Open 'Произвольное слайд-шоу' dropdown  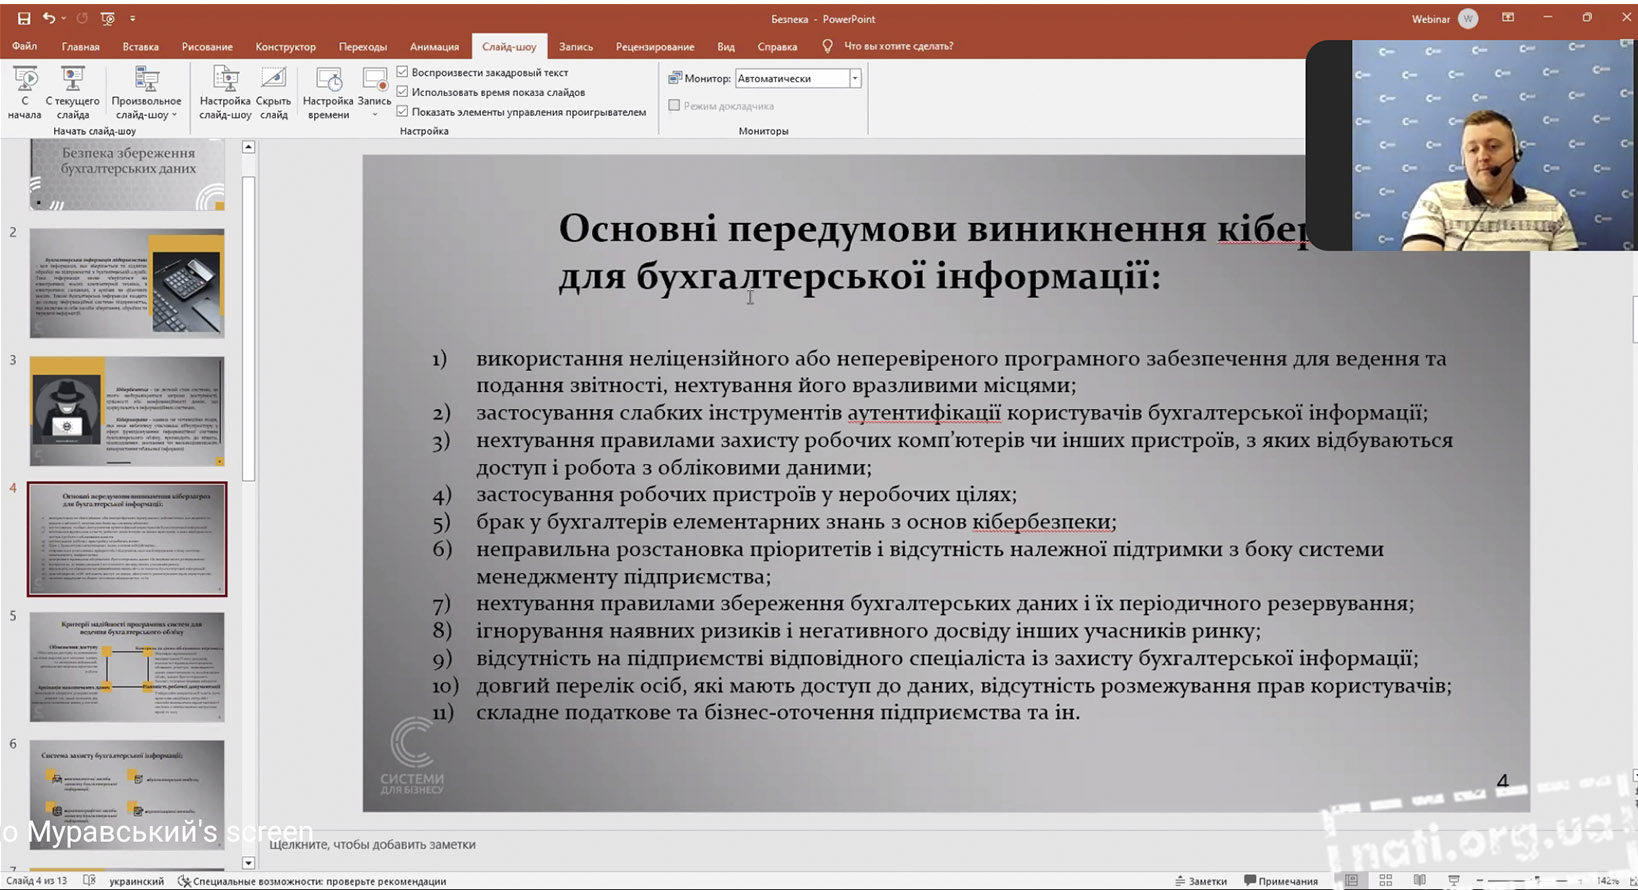coord(147,93)
